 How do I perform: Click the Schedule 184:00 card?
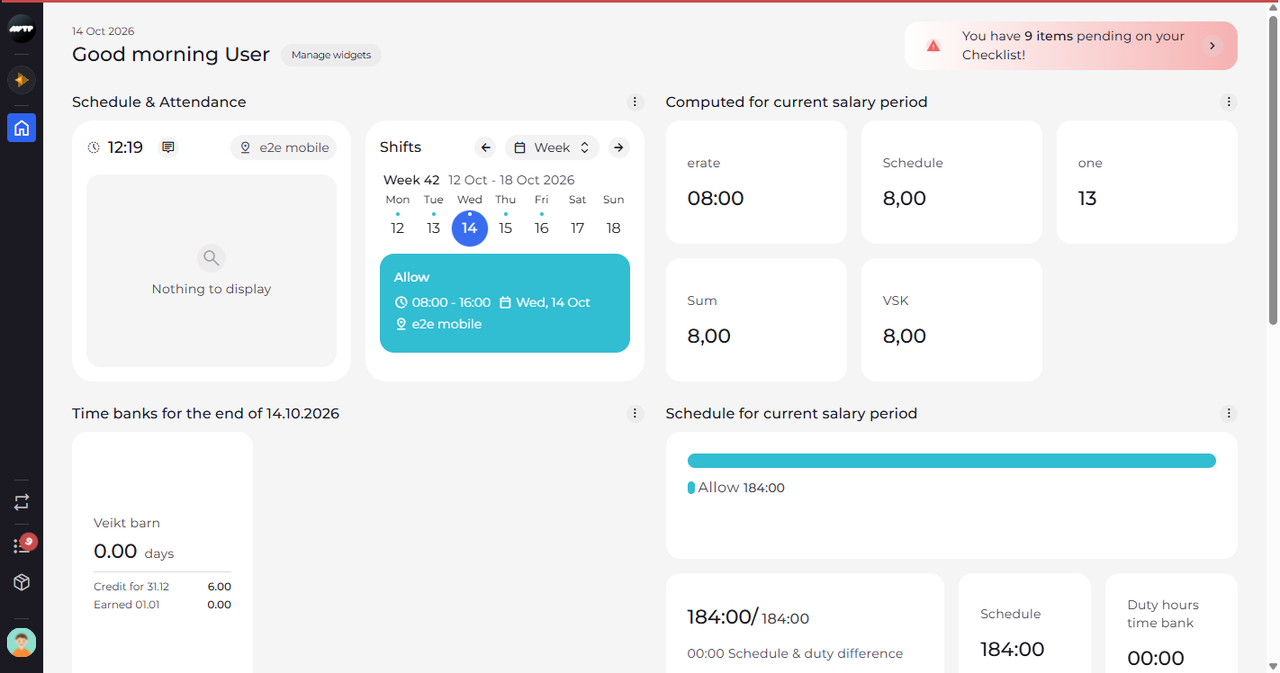click(1024, 623)
